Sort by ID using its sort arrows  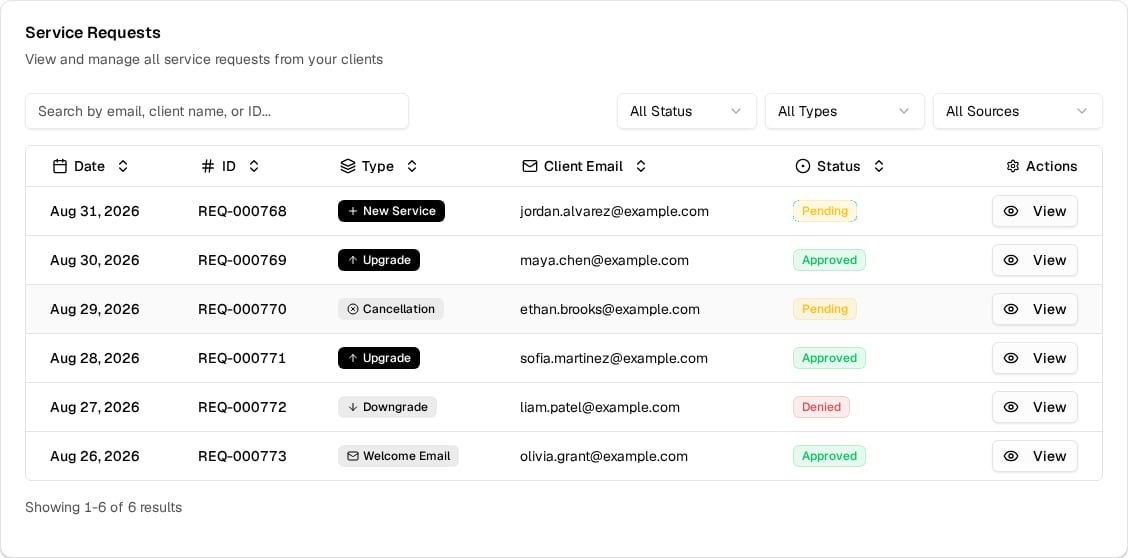(x=254, y=166)
